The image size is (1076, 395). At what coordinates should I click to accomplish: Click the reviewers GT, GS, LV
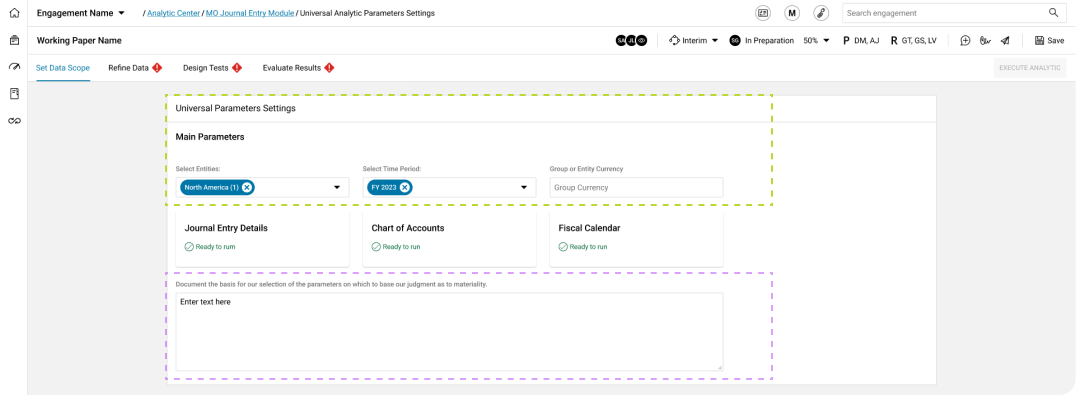(x=913, y=40)
